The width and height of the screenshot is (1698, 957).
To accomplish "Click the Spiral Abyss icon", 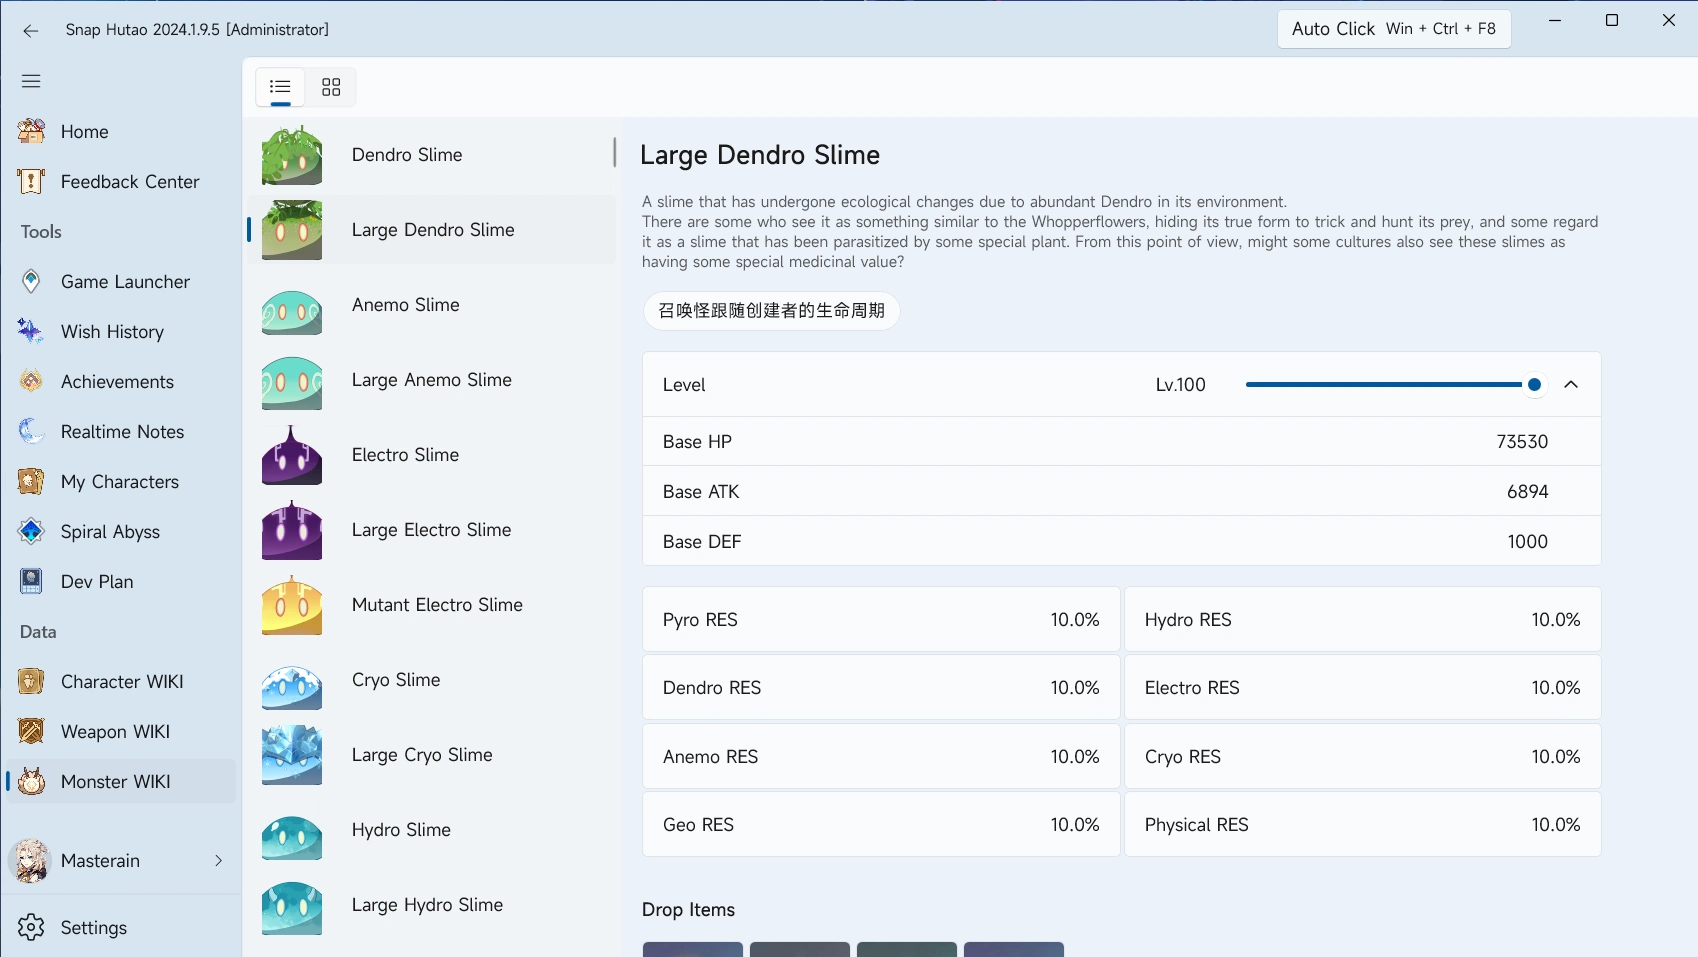I will pos(31,531).
